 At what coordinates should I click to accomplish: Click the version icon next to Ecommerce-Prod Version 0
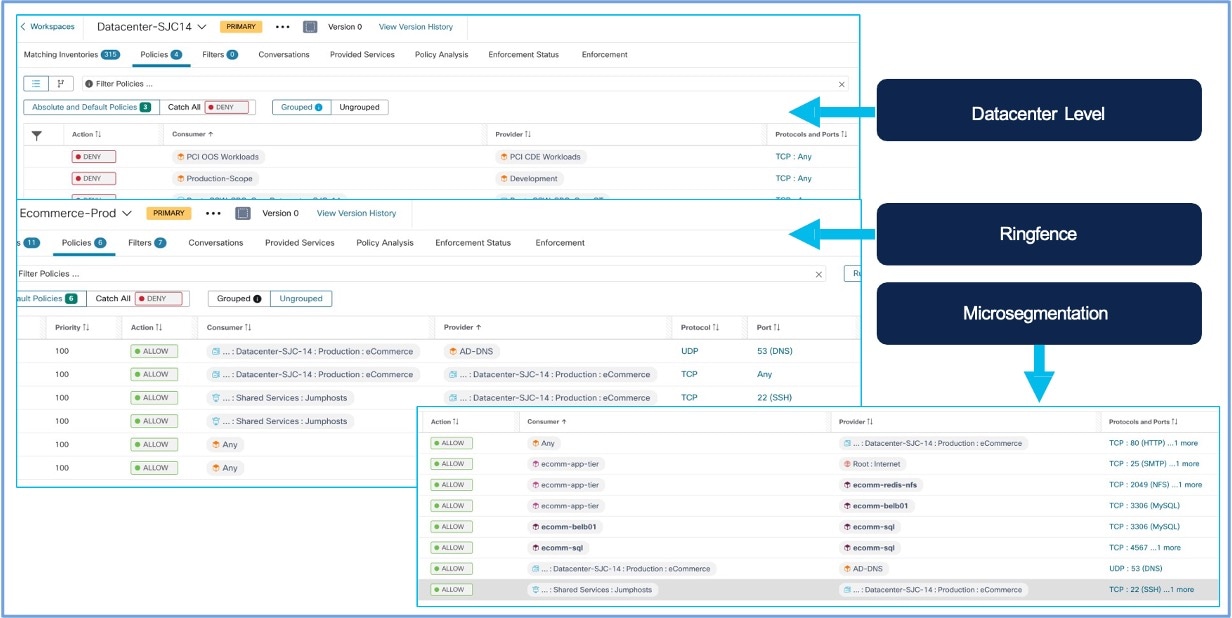click(x=242, y=213)
